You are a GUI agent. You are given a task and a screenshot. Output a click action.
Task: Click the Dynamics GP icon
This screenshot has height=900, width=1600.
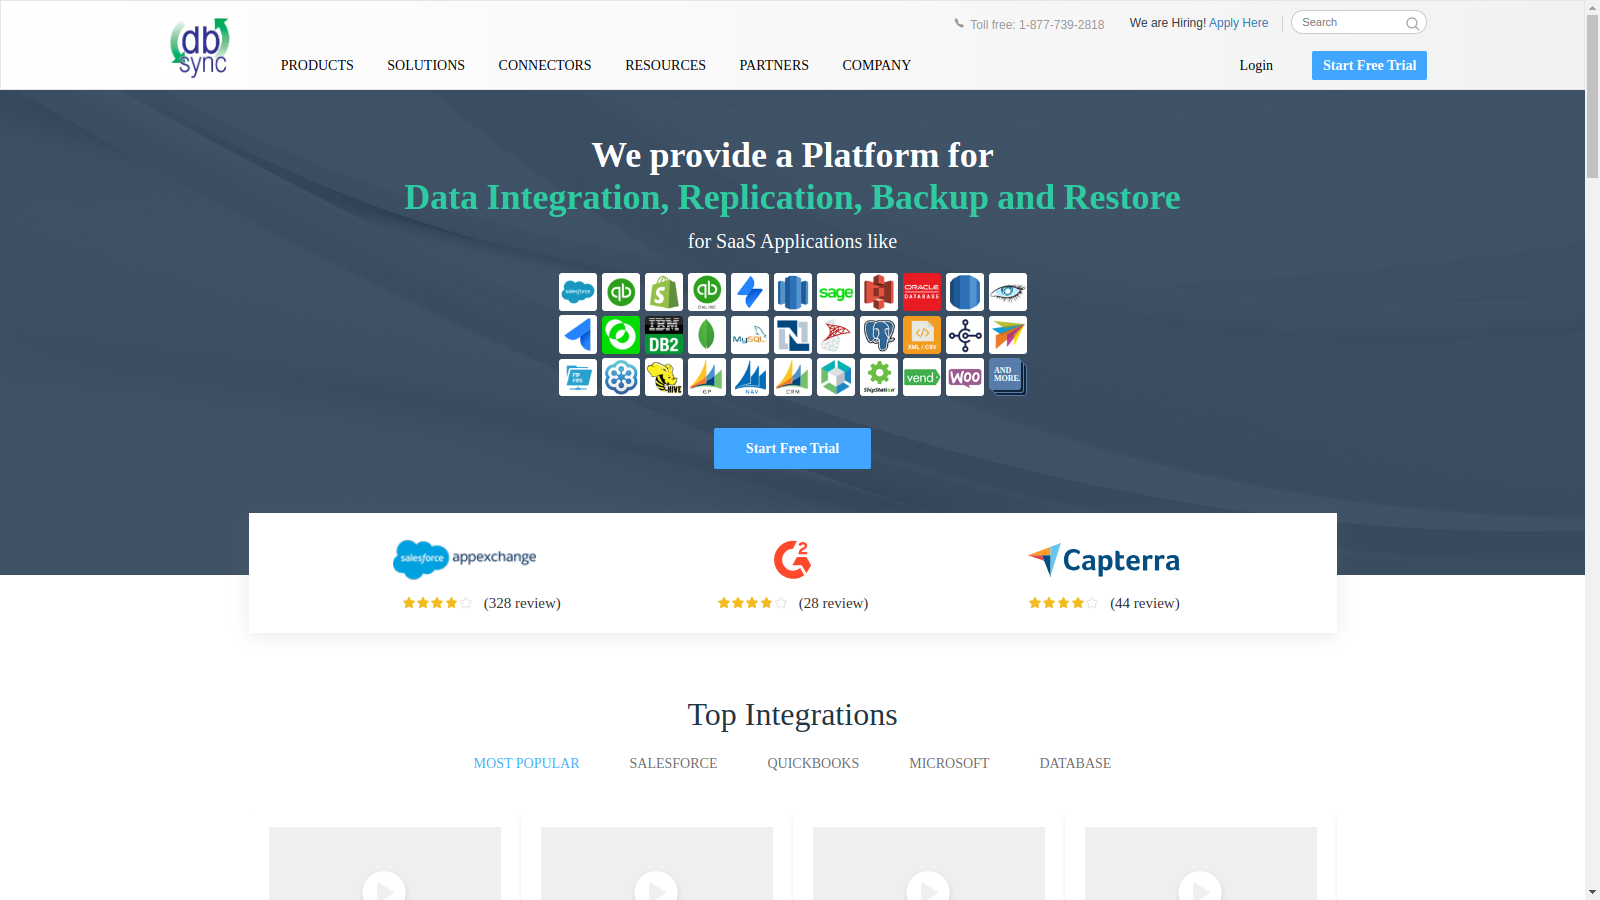tap(707, 377)
